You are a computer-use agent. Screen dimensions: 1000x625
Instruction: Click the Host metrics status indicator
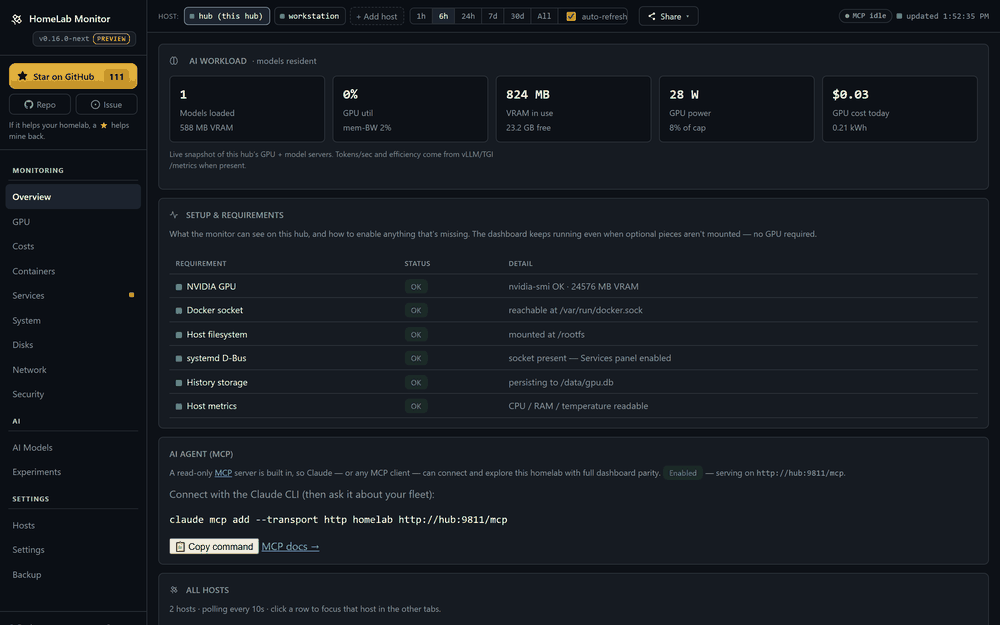179,406
